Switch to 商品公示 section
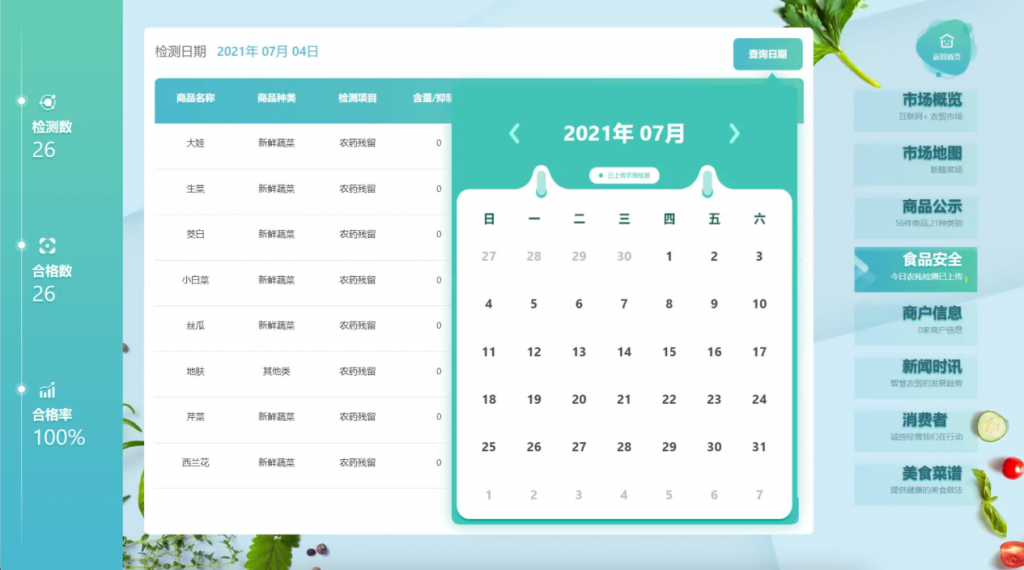Screen dimensions: 1024x570 [x=914, y=212]
